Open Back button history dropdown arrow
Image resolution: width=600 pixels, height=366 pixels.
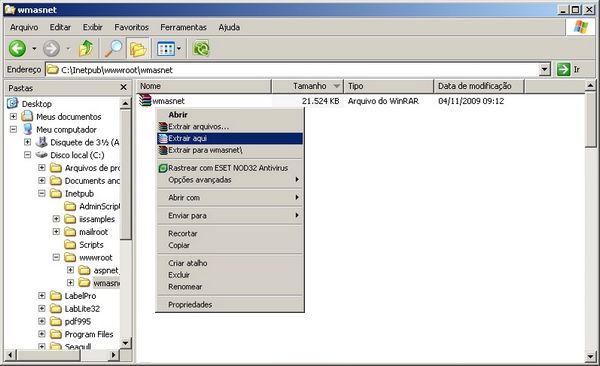[x=34, y=49]
